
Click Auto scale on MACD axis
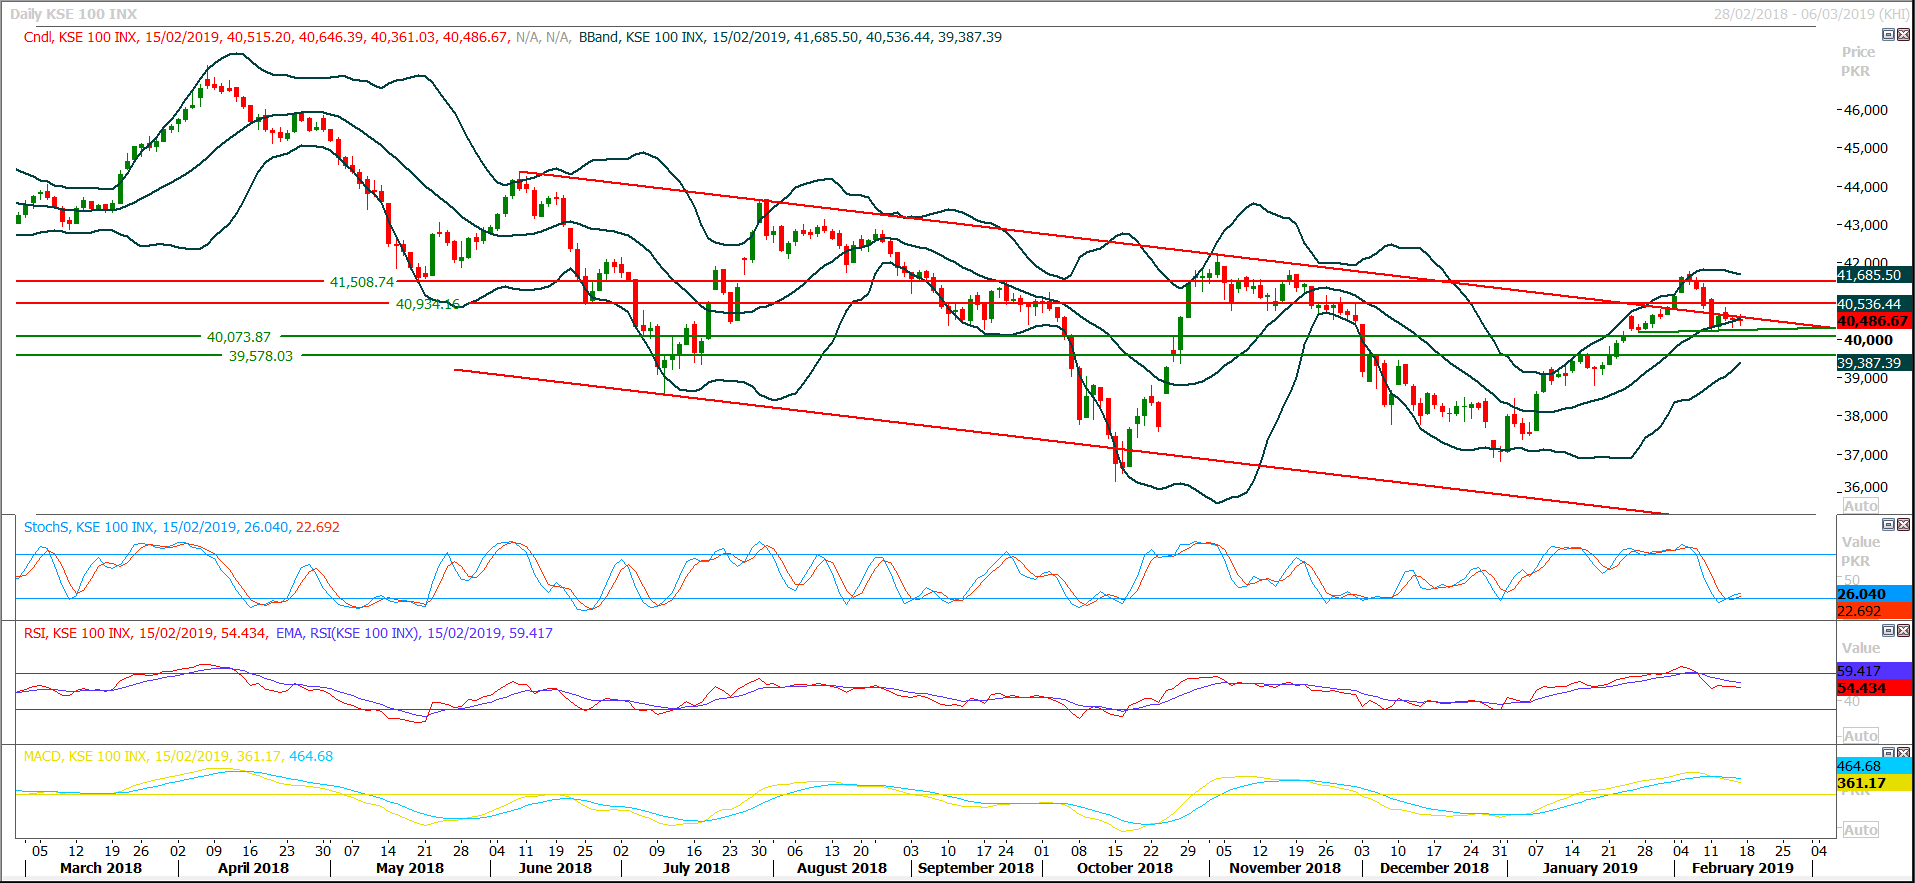click(x=1860, y=830)
